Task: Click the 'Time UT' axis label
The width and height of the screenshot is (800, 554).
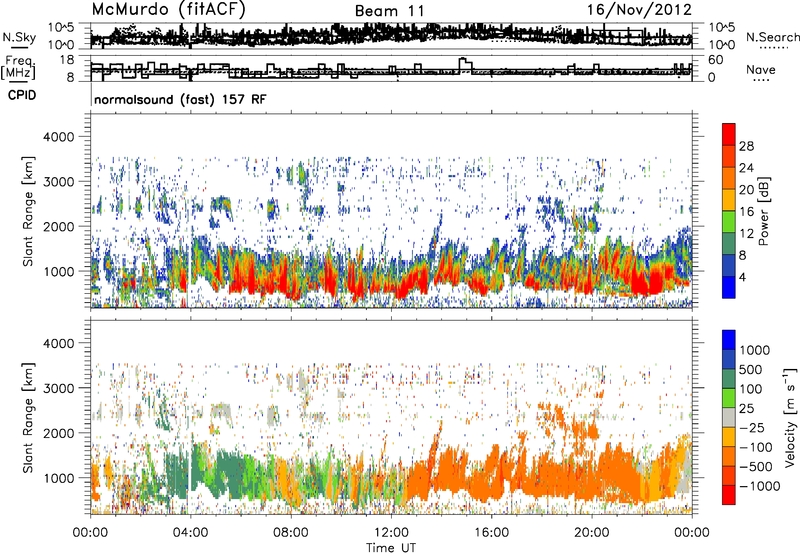Action: [391, 548]
